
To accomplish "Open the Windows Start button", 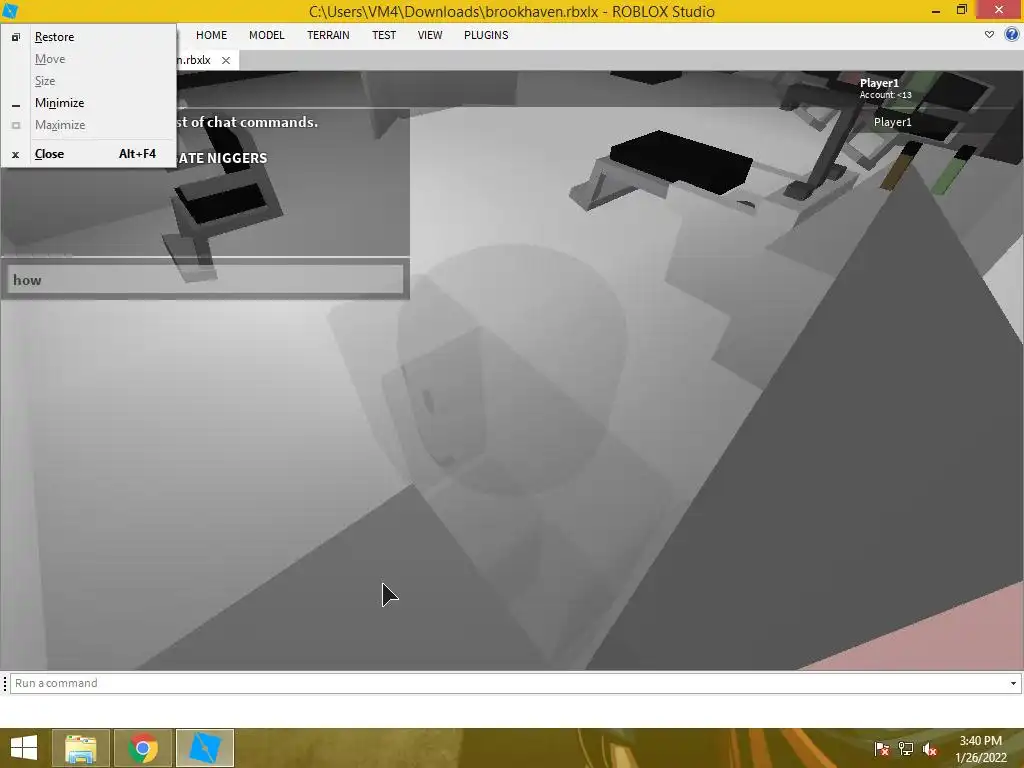I will coord(24,748).
